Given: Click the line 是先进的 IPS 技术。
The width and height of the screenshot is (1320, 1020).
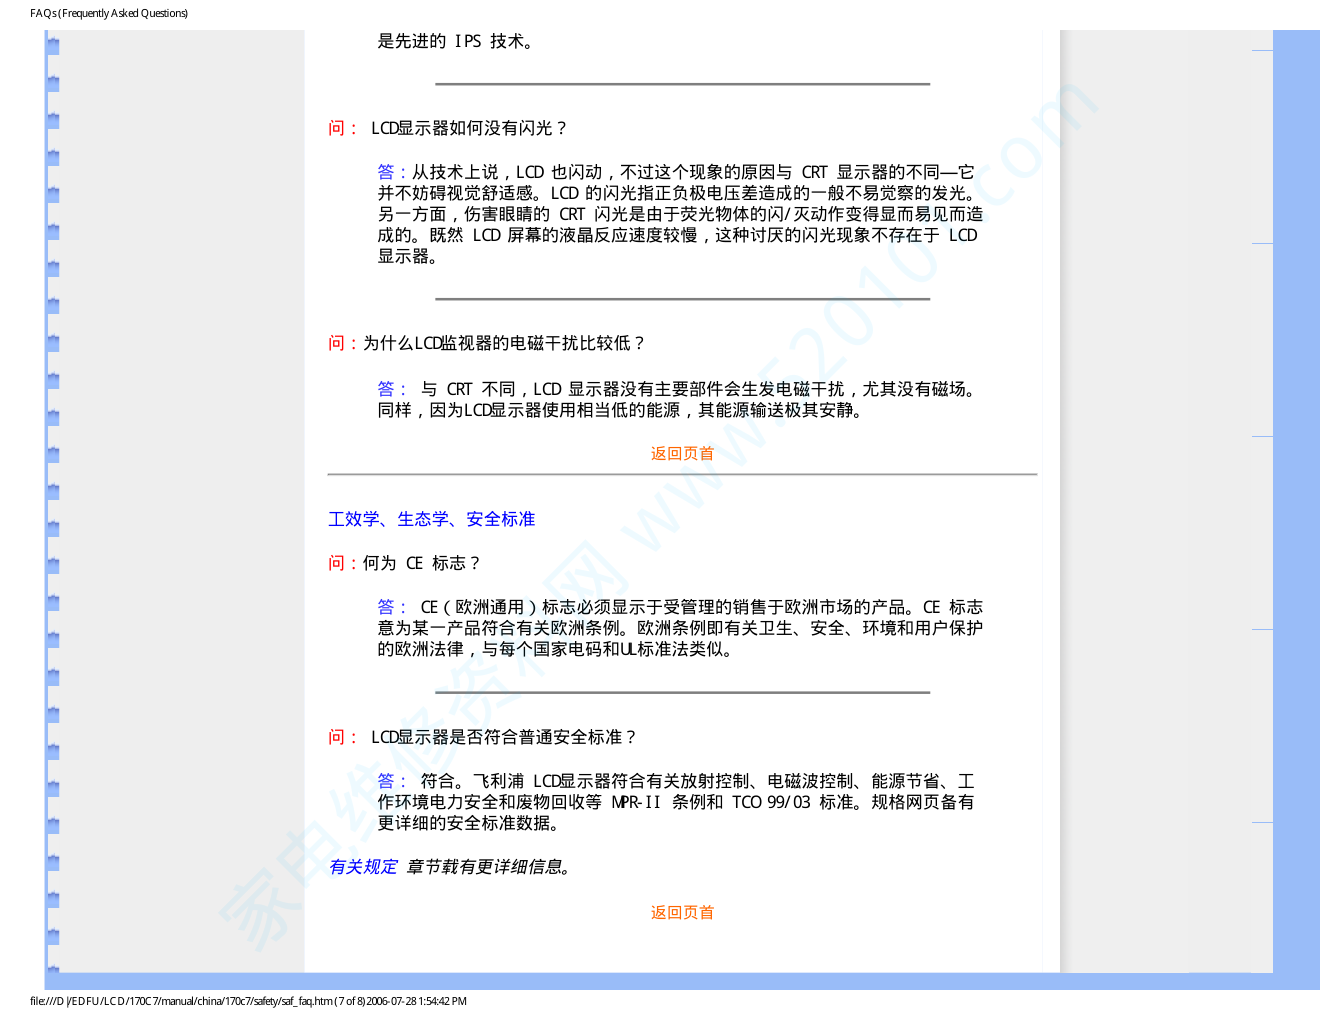Looking at the screenshot, I should pos(456,41).
